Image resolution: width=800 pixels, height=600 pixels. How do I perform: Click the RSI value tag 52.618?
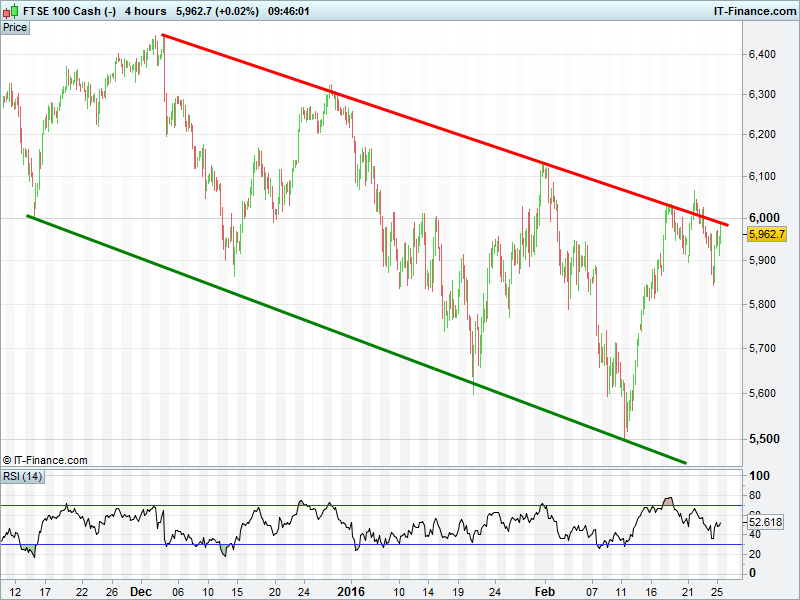tap(765, 522)
